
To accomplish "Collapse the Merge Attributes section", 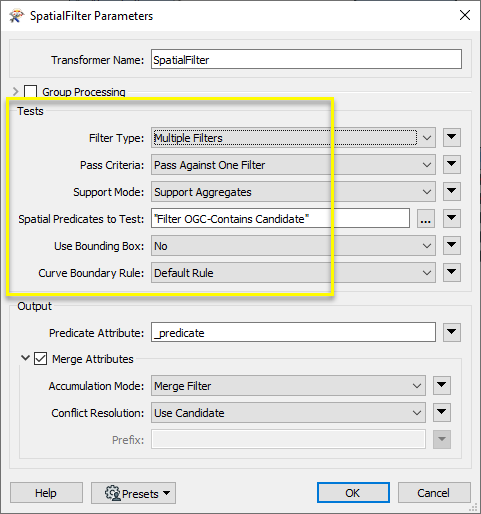I will pyautogui.click(x=25, y=358).
